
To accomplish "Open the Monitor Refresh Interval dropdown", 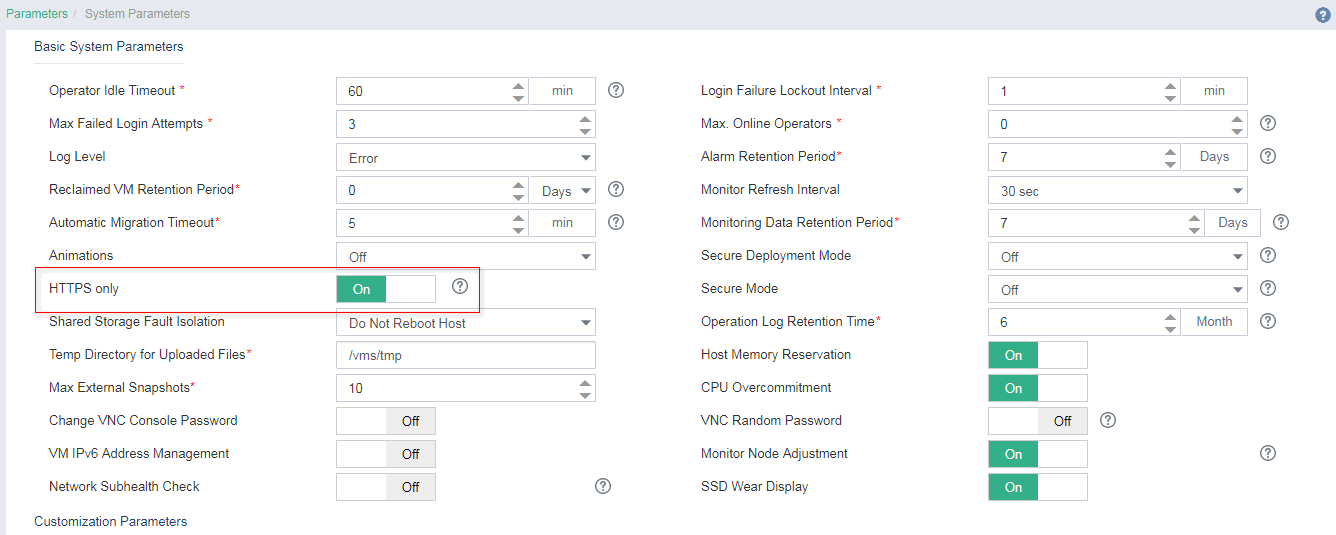I will (1118, 190).
